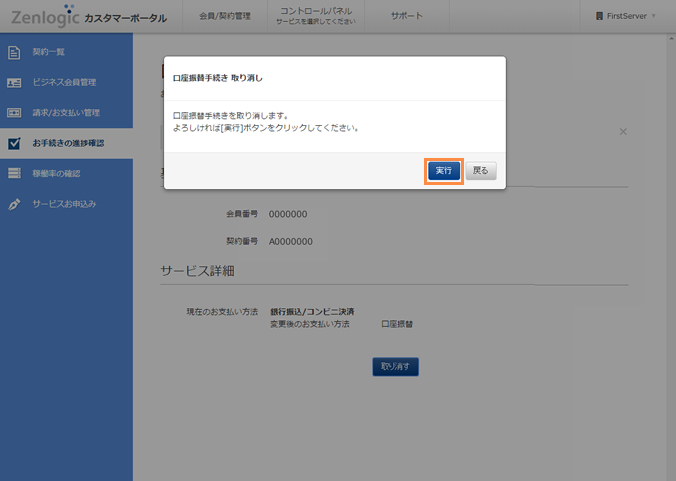Click the 取り消す button on the page
Viewport: 676px width, 481px height.
tap(395, 366)
